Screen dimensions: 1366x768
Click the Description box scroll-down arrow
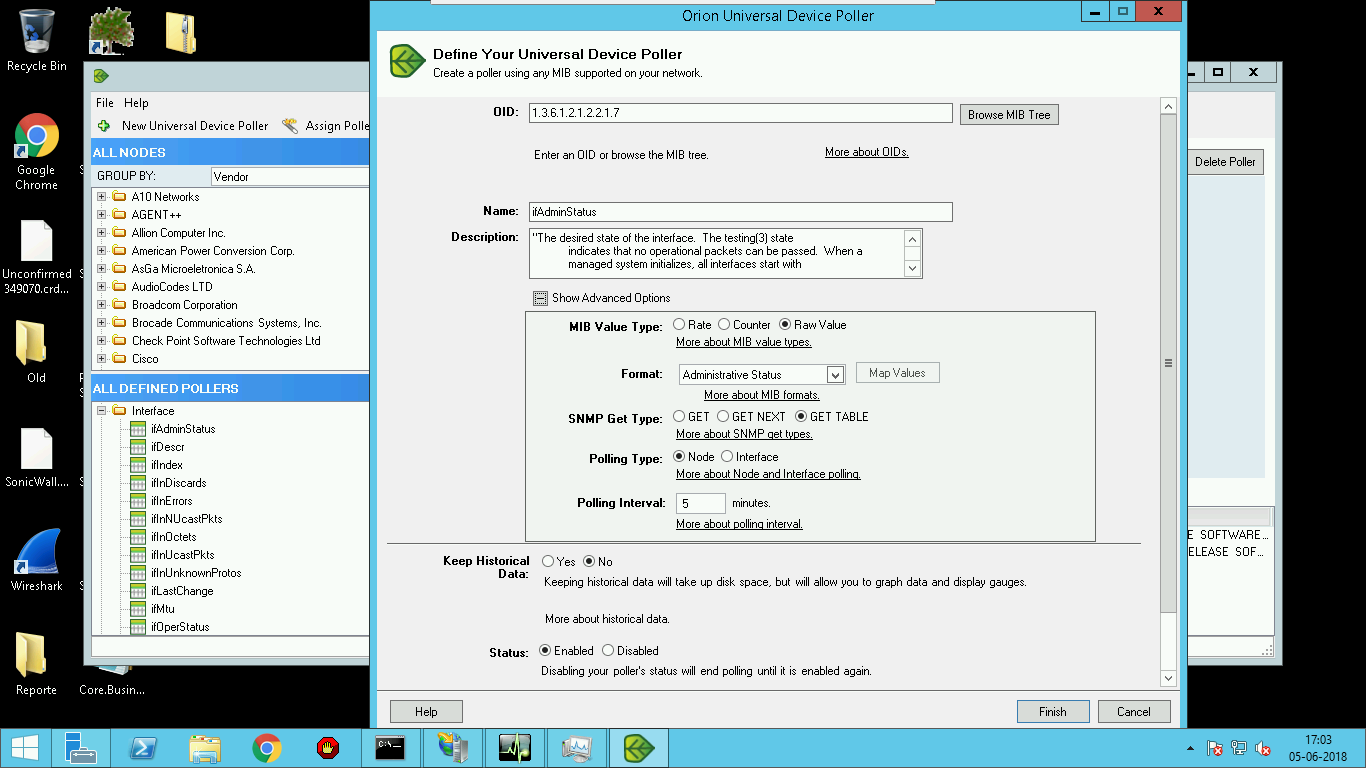pos(911,268)
